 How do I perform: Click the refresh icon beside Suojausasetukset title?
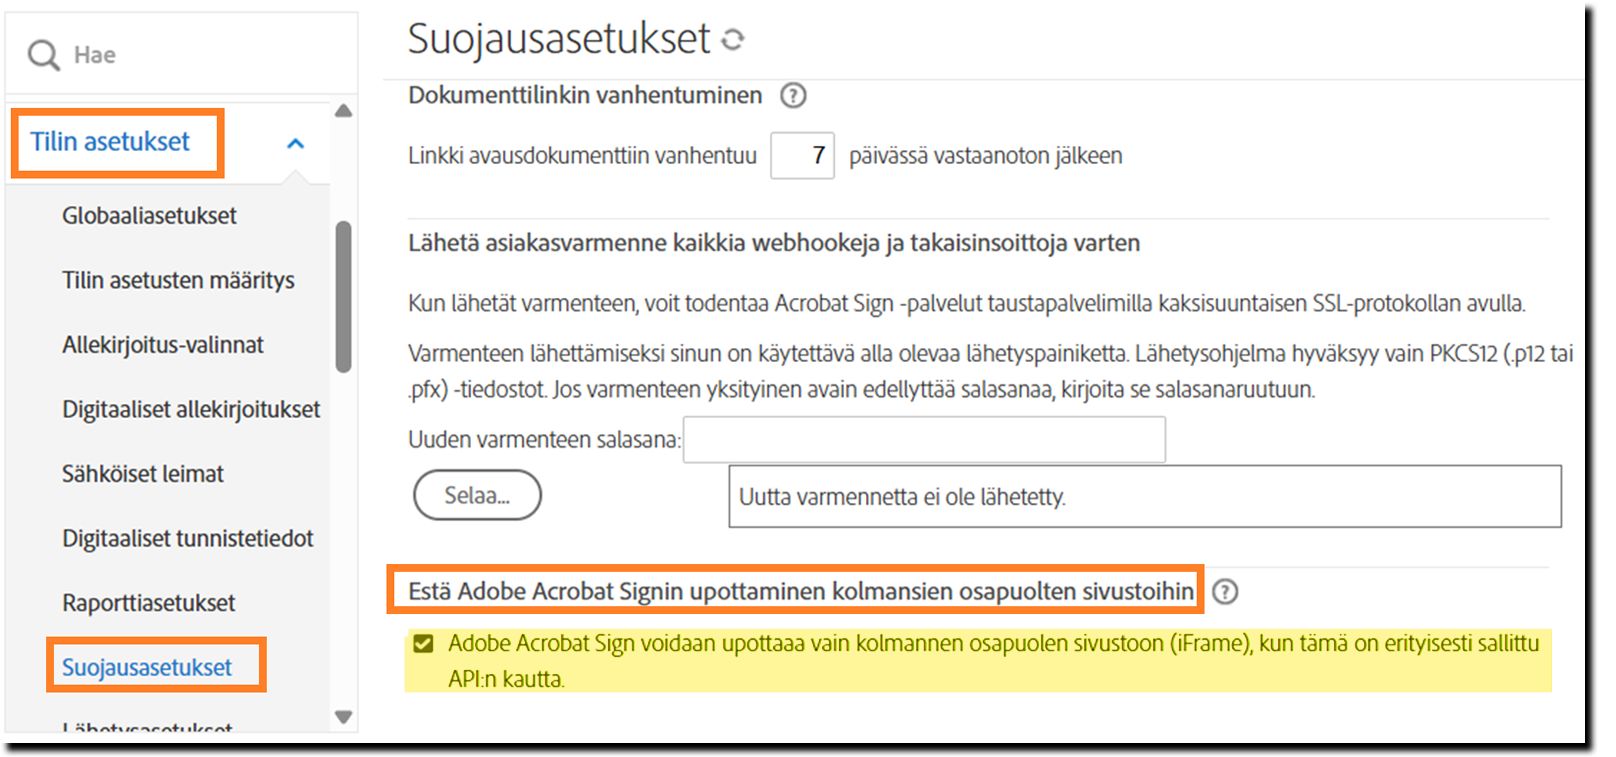(x=733, y=40)
